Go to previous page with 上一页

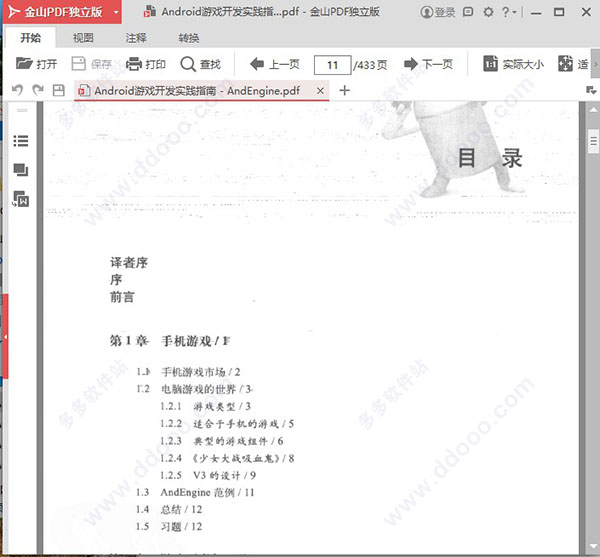pos(274,64)
